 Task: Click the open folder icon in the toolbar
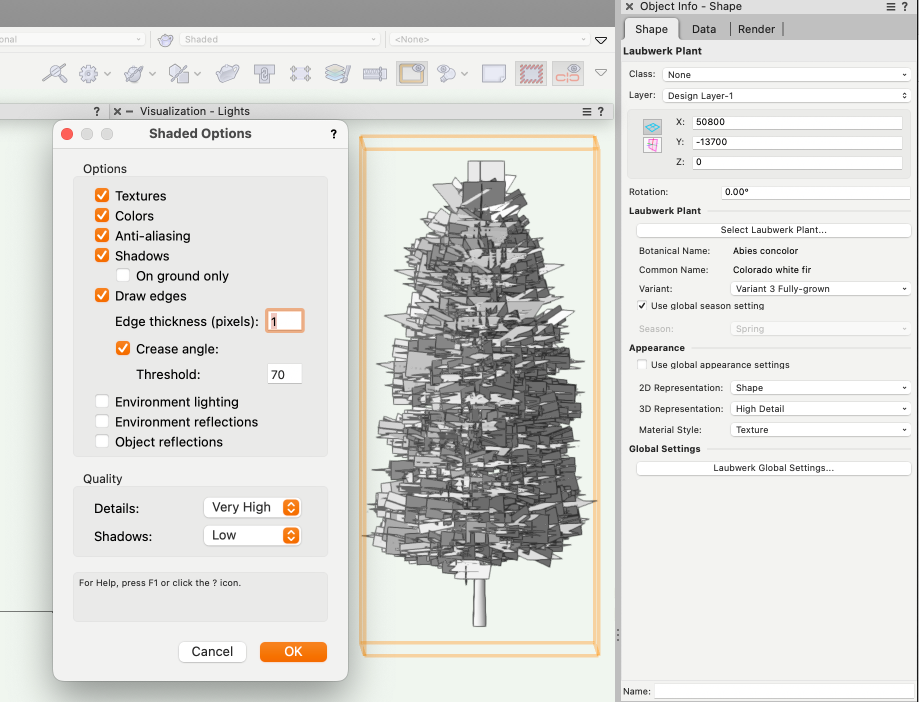[x=228, y=73]
